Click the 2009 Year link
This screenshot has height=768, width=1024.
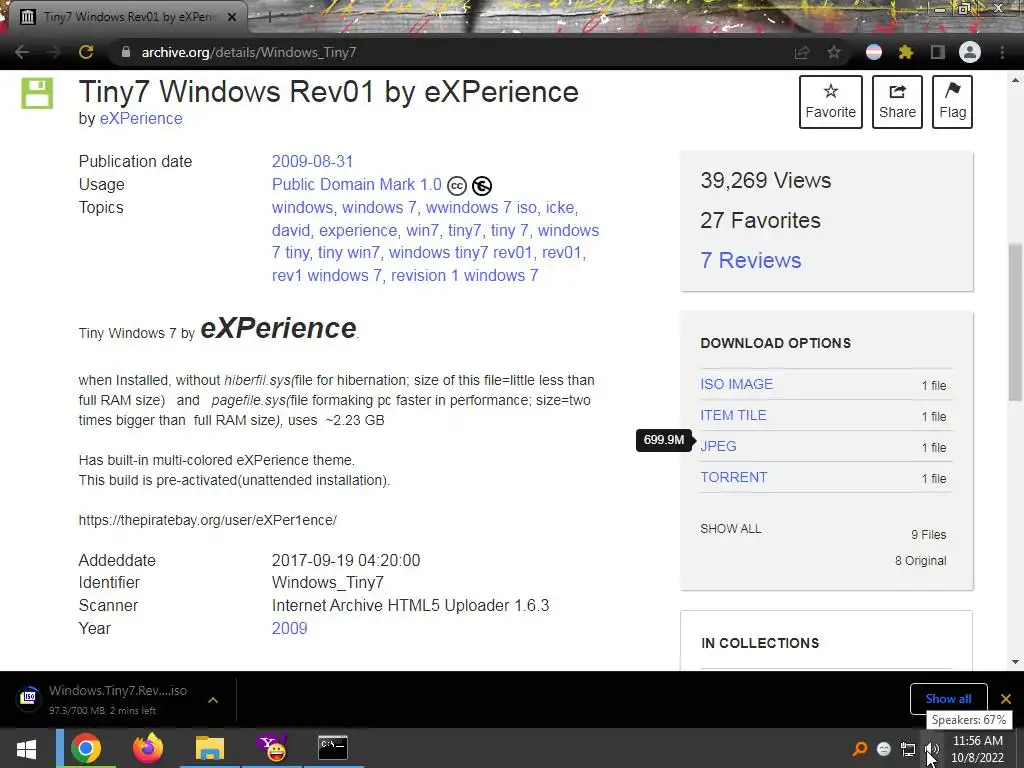coord(289,628)
